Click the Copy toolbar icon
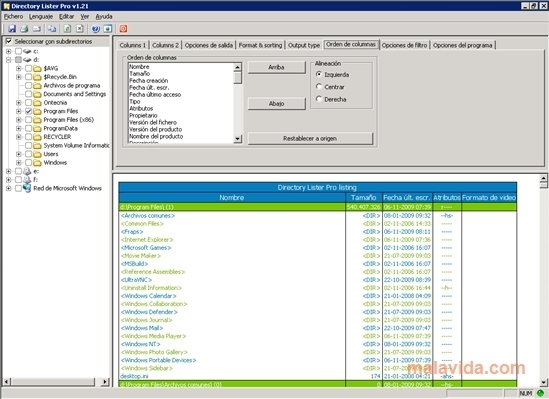549x399 pixels. point(52,29)
